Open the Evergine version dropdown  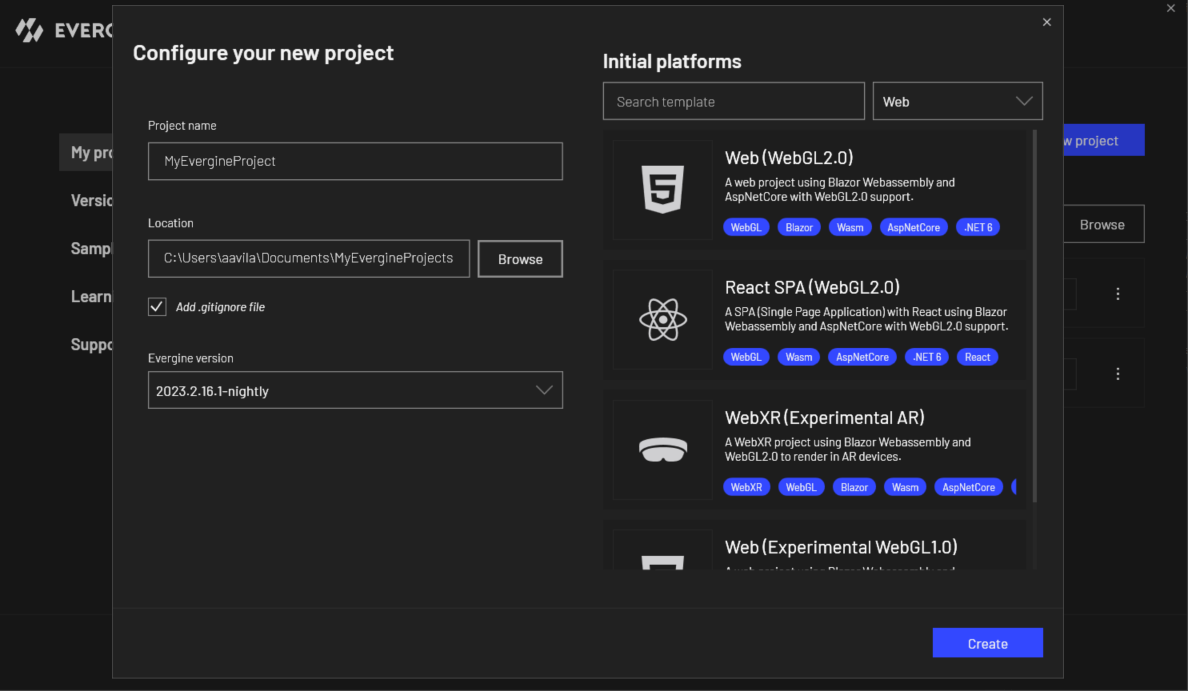(x=355, y=390)
